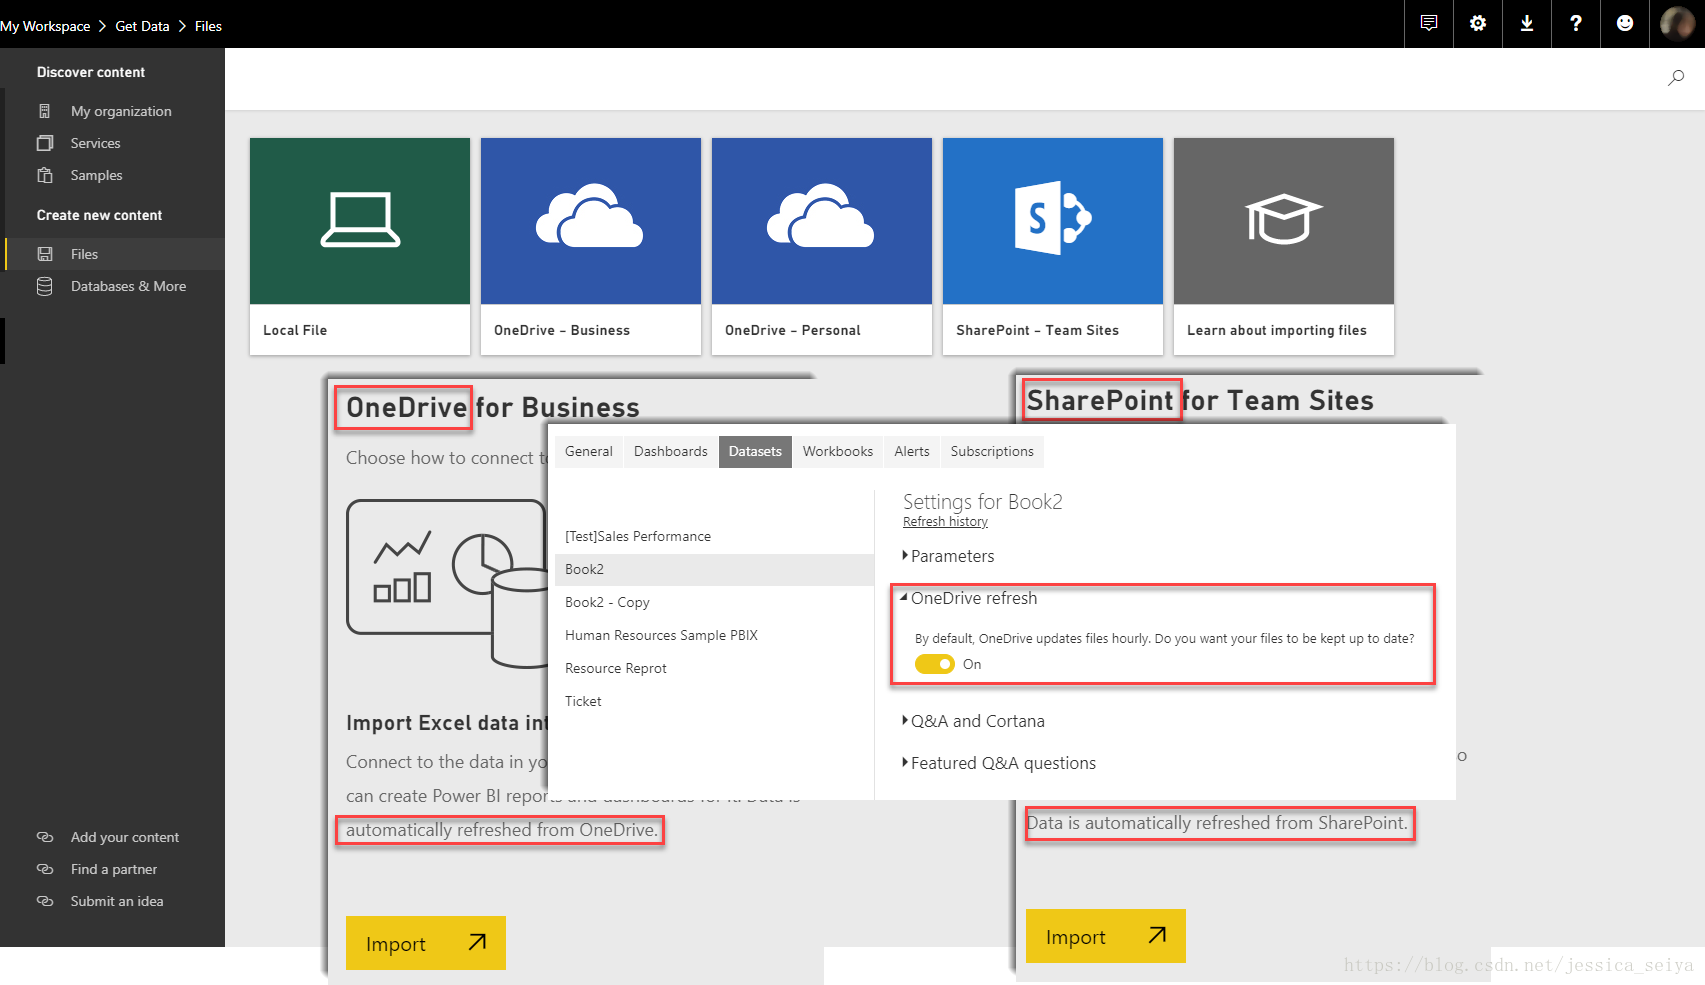
Task: Open Samples in sidebar
Action: click(96, 175)
